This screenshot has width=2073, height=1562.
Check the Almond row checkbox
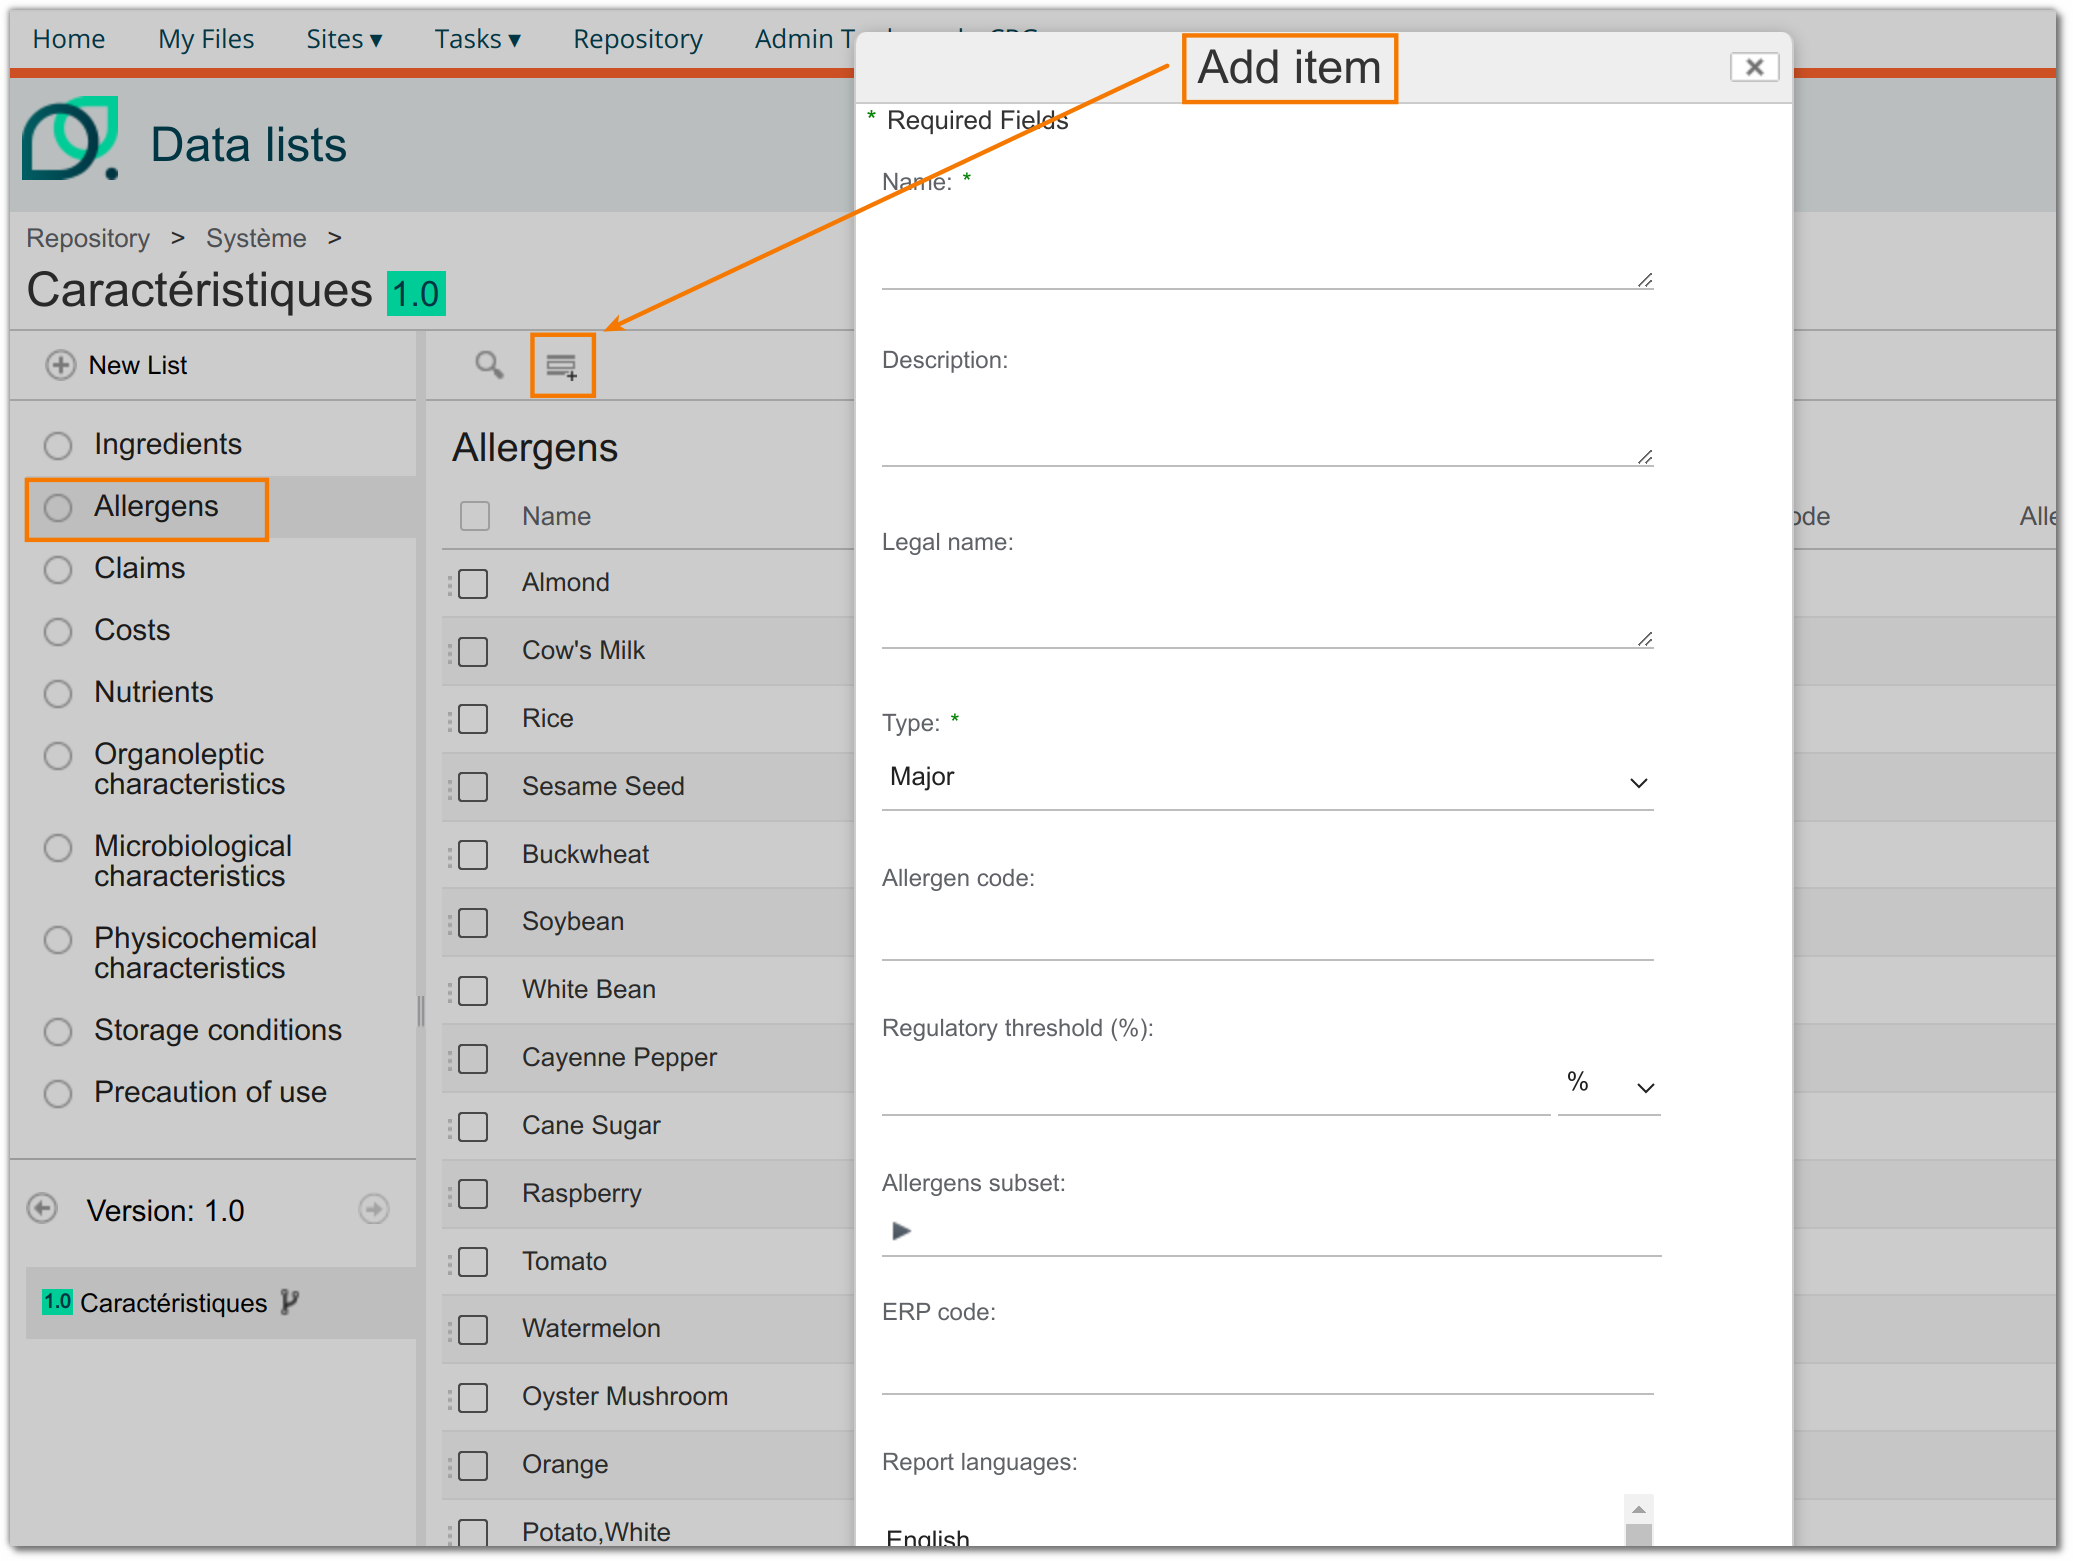[x=473, y=583]
